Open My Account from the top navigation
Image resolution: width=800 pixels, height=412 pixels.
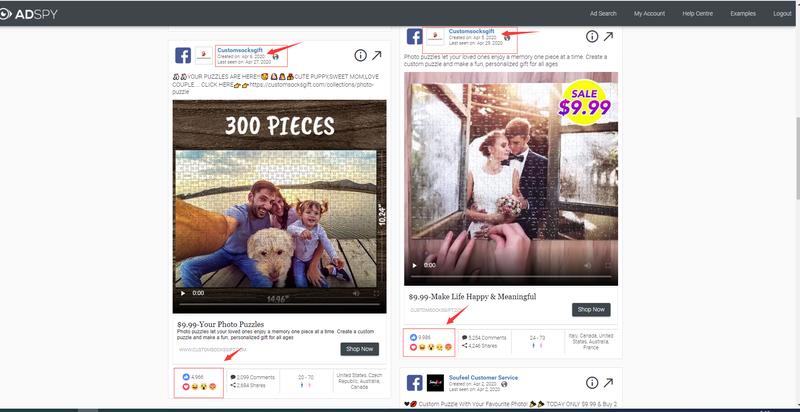pyautogui.click(x=648, y=13)
